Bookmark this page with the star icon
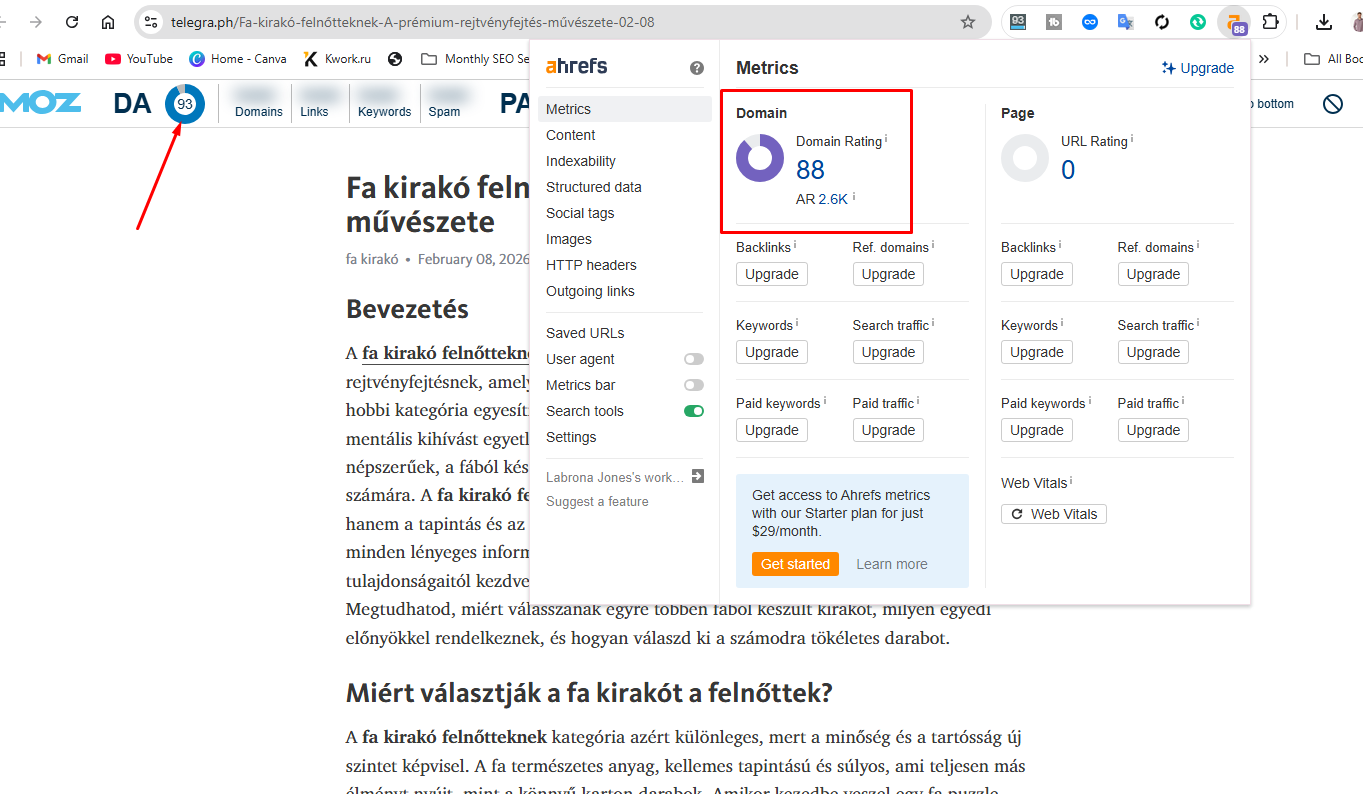This screenshot has width=1363, height=794. pos(967,22)
